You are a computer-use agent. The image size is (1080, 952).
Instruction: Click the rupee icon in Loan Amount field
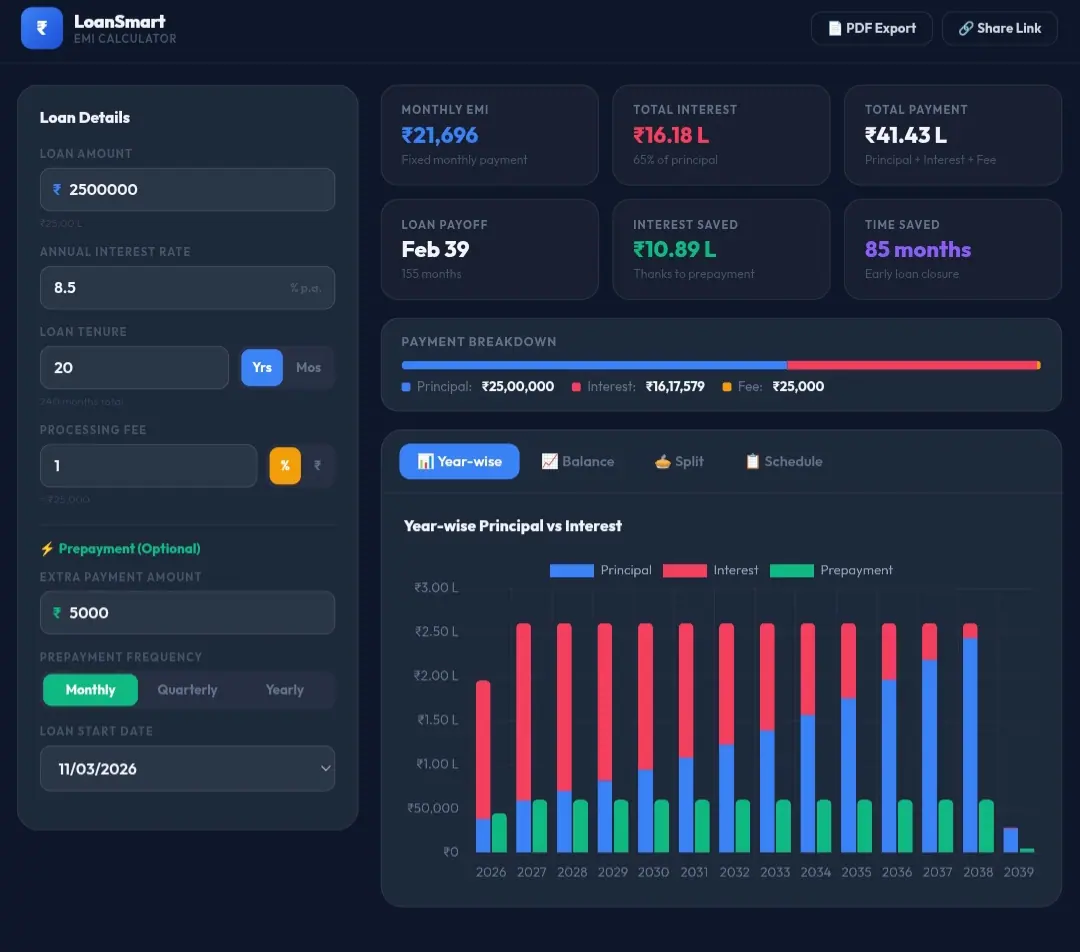click(x=58, y=189)
